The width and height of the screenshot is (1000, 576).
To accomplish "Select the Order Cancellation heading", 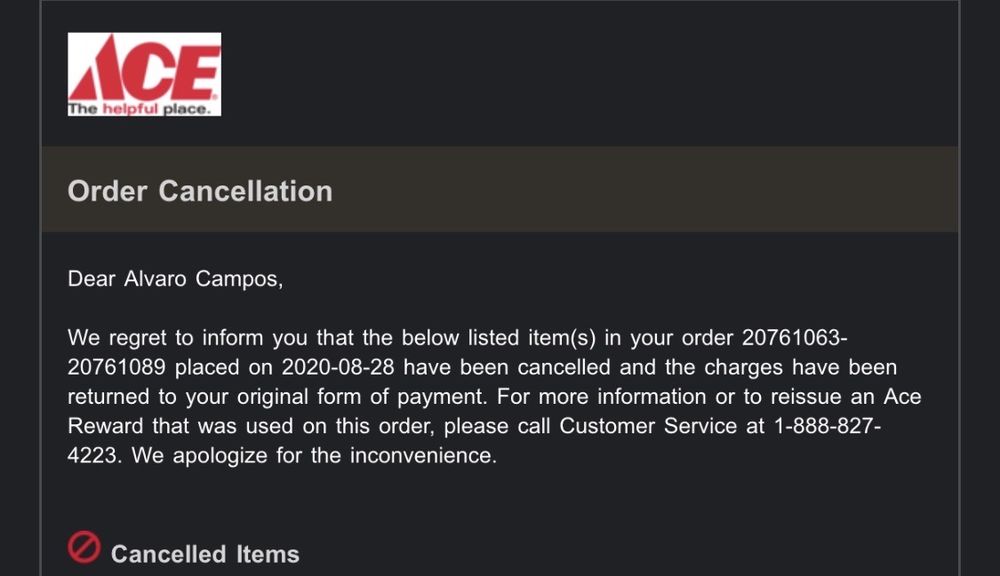I will coord(200,191).
